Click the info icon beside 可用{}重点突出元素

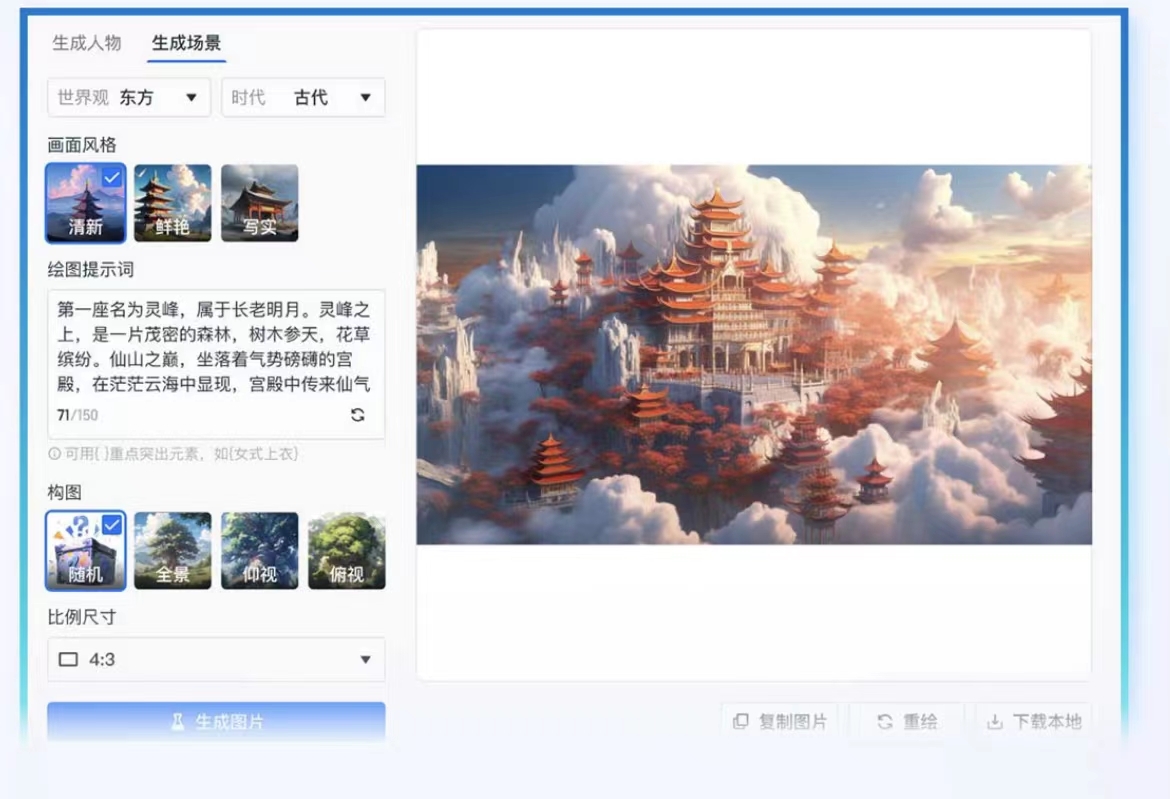point(54,454)
